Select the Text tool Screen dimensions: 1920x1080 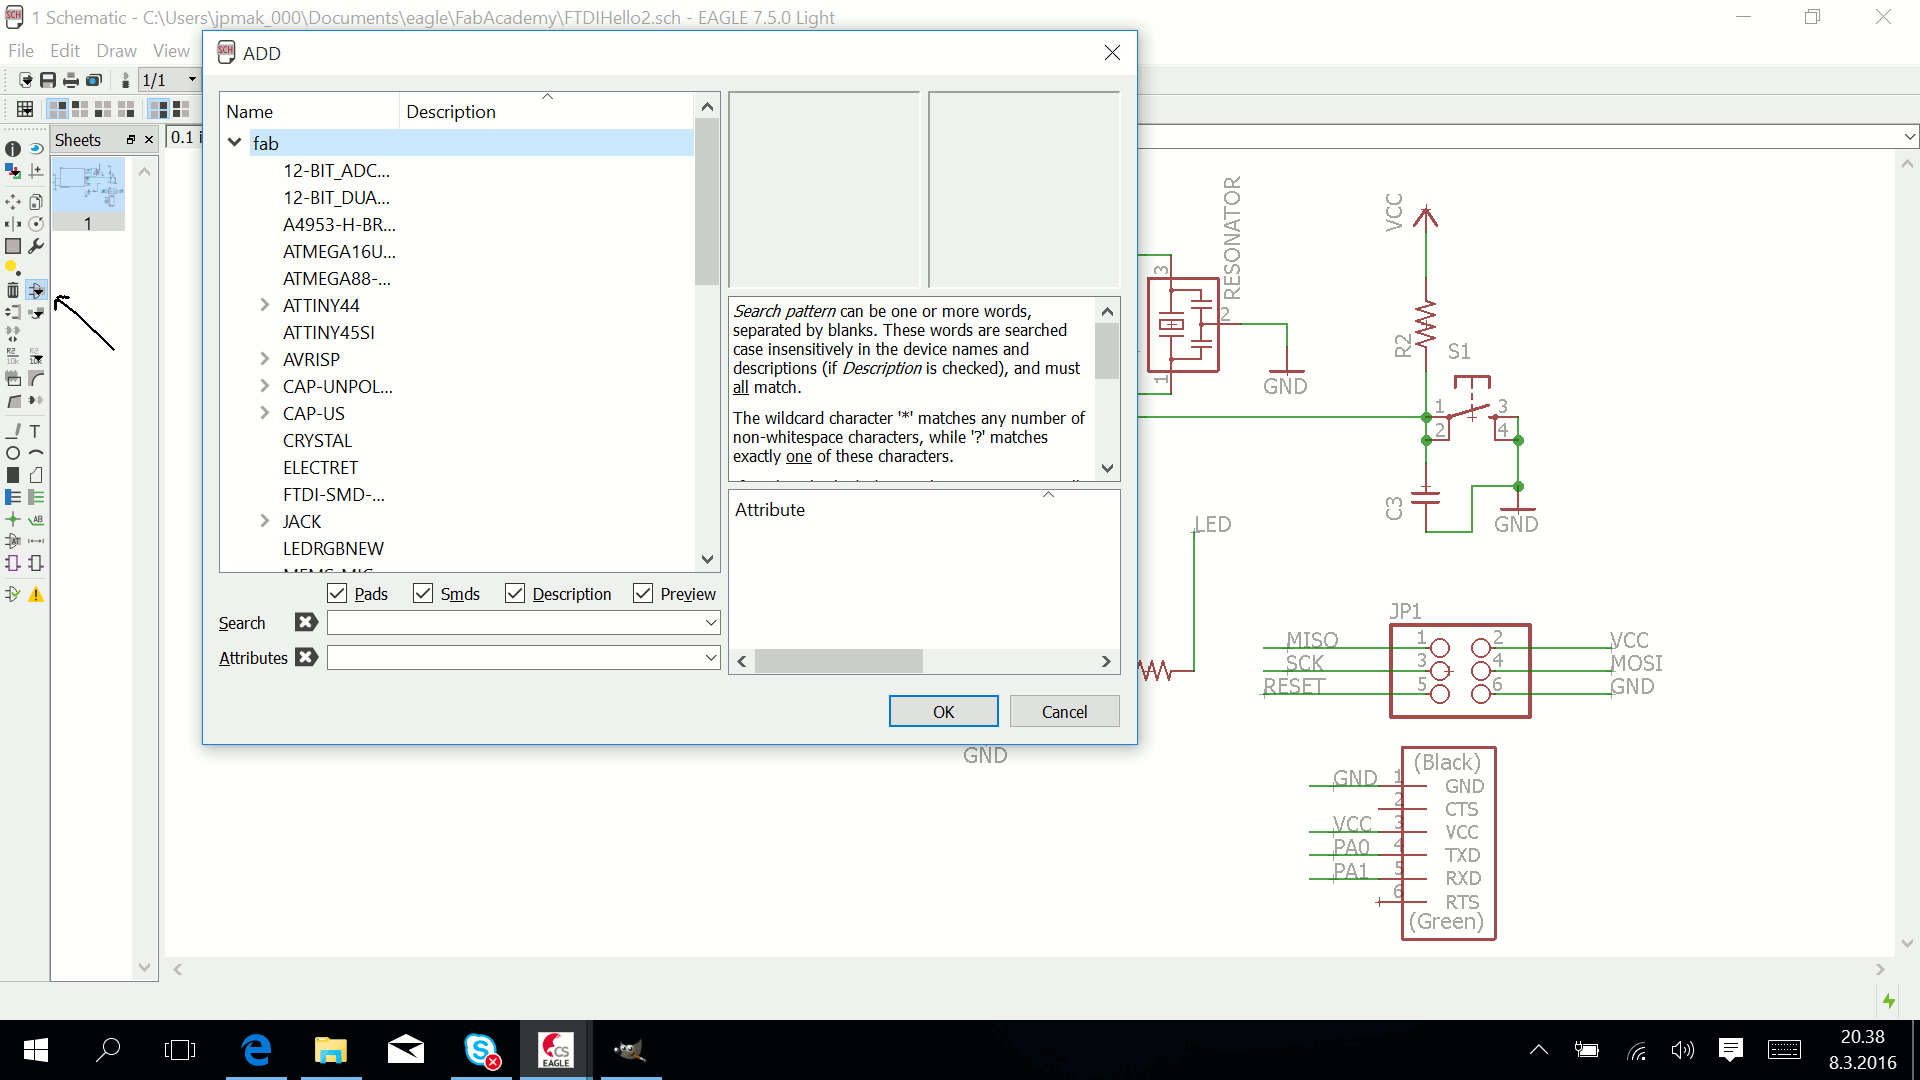pyautogui.click(x=36, y=431)
